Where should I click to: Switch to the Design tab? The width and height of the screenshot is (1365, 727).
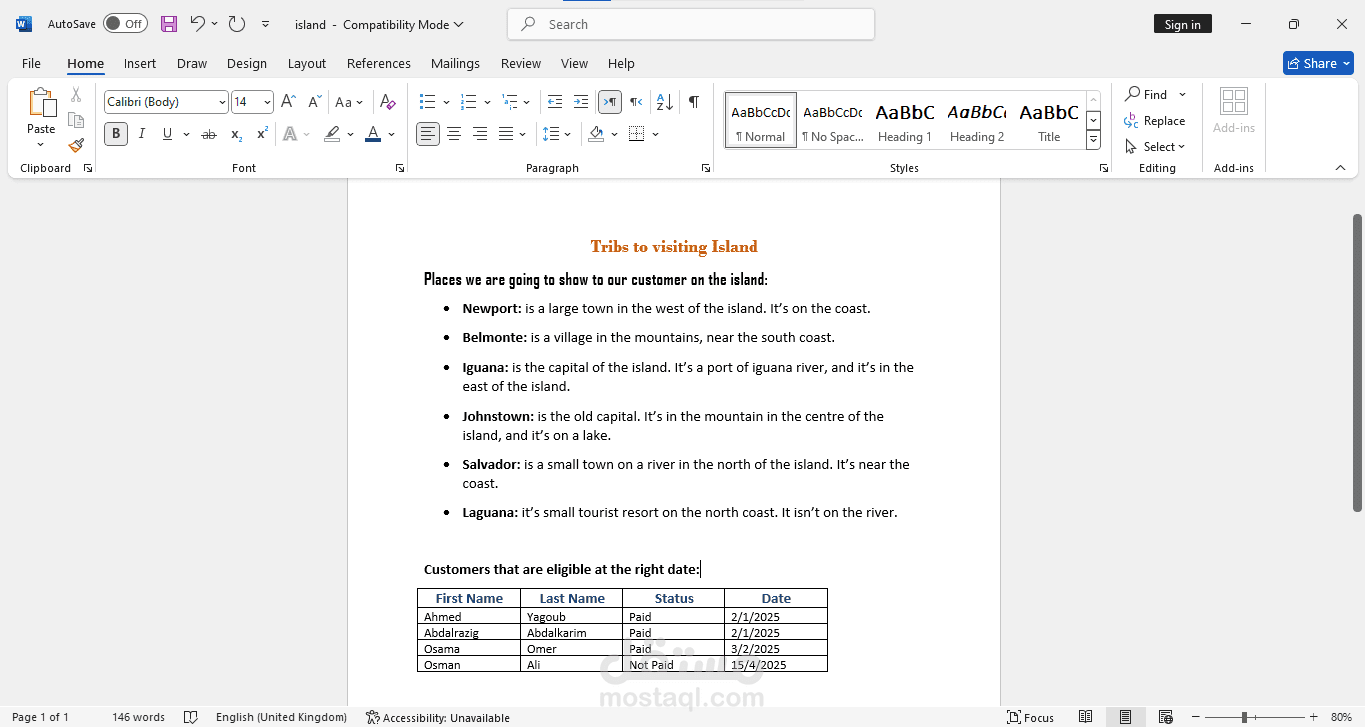(247, 63)
